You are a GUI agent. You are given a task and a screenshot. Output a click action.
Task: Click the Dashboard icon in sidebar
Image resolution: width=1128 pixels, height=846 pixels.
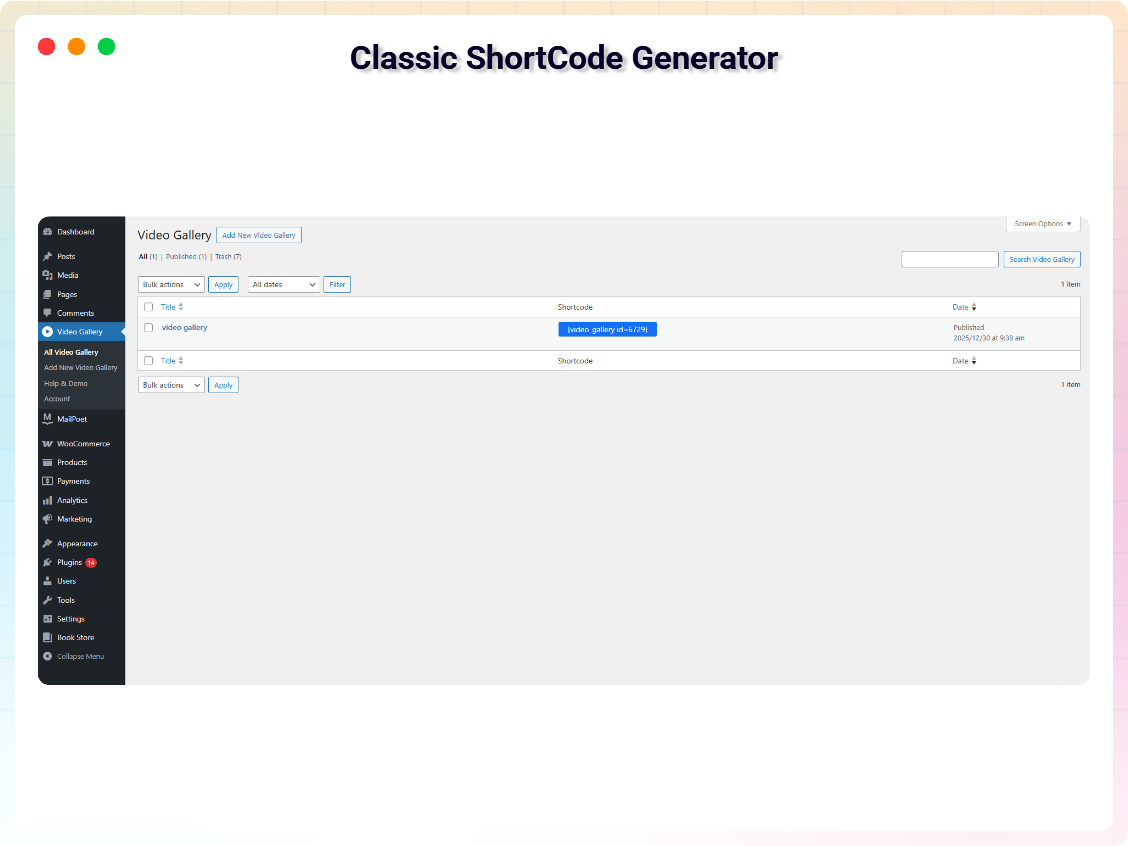(x=47, y=232)
